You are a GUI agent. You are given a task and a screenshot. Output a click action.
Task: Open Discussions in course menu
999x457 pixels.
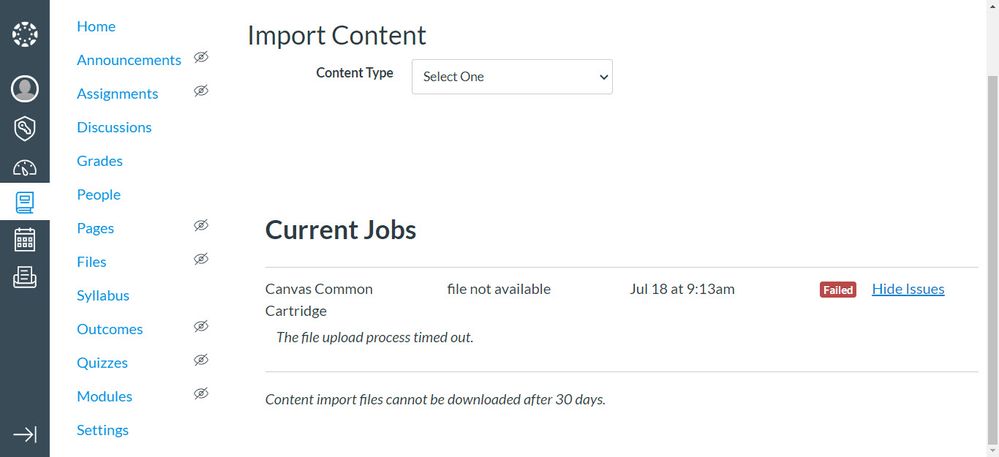[x=114, y=127]
